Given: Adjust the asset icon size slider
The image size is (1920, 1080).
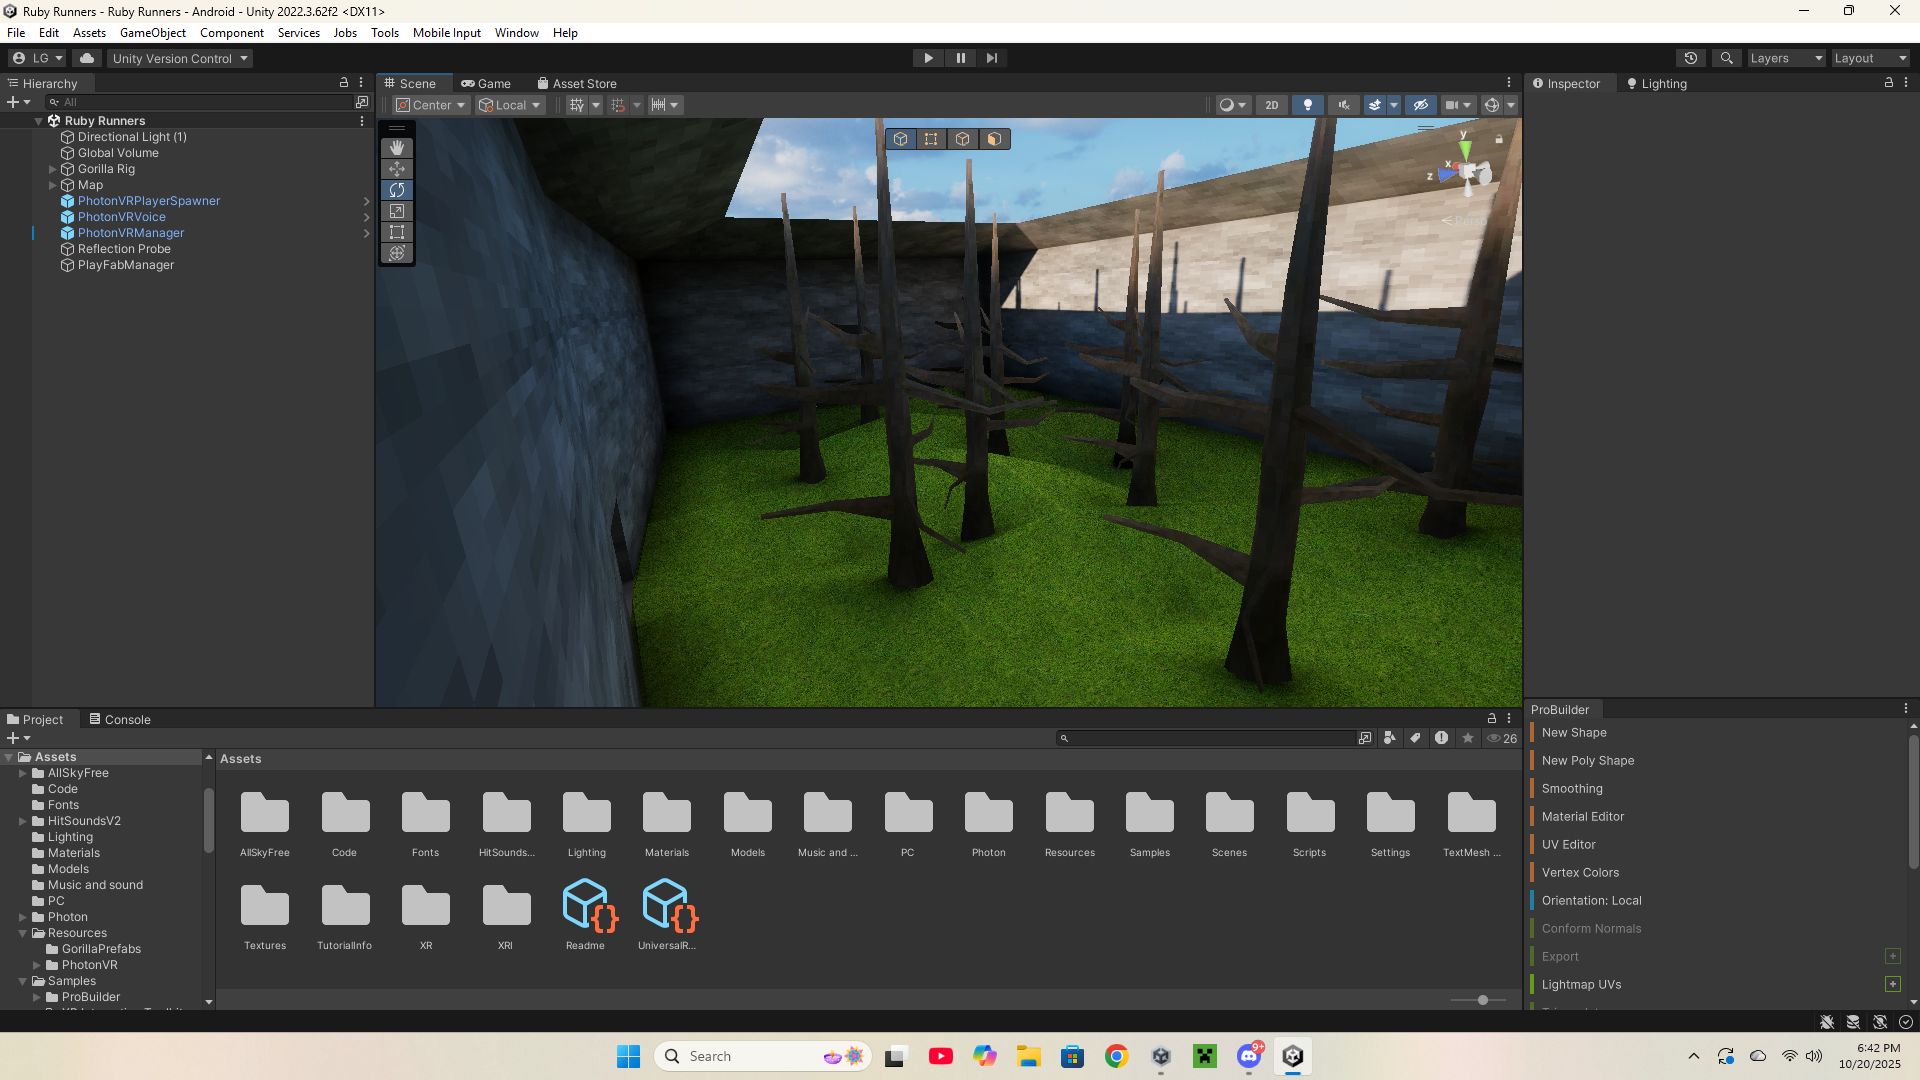Looking at the screenshot, I should (x=1482, y=1000).
